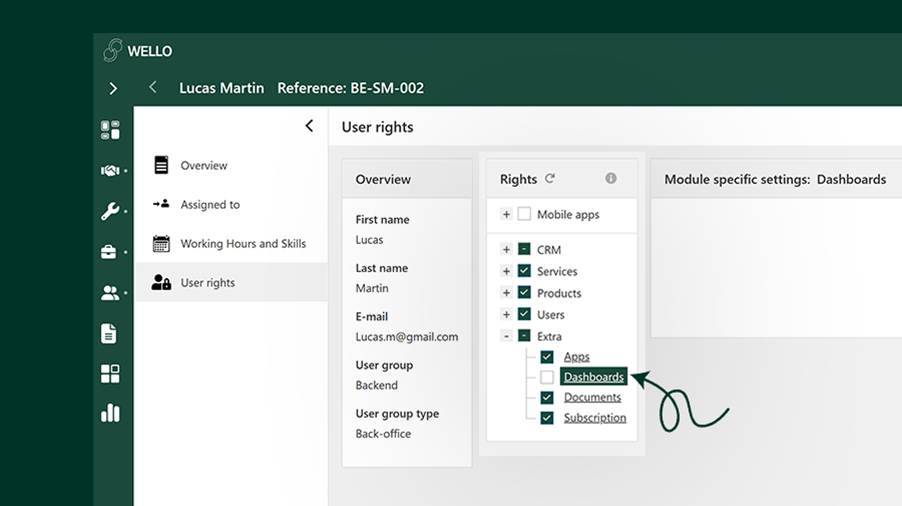Screen dimensions: 902x506
Task: Select the Users label in Rights
Action: pyautogui.click(x=551, y=315)
